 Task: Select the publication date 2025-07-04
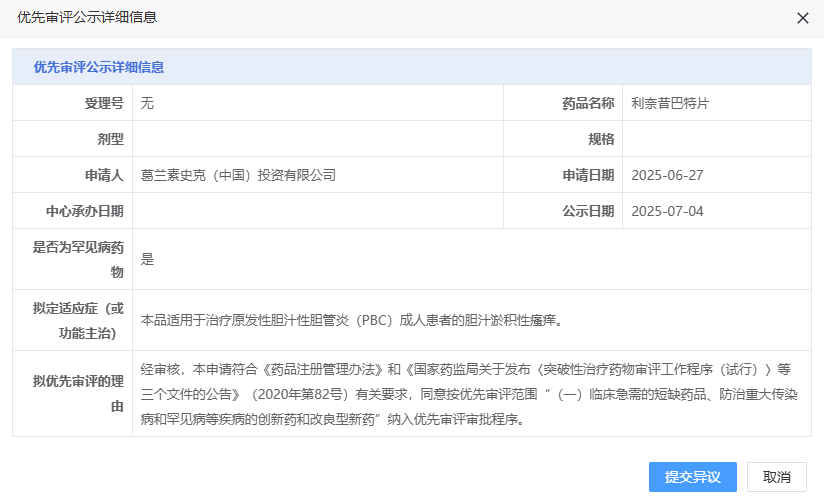pos(667,211)
